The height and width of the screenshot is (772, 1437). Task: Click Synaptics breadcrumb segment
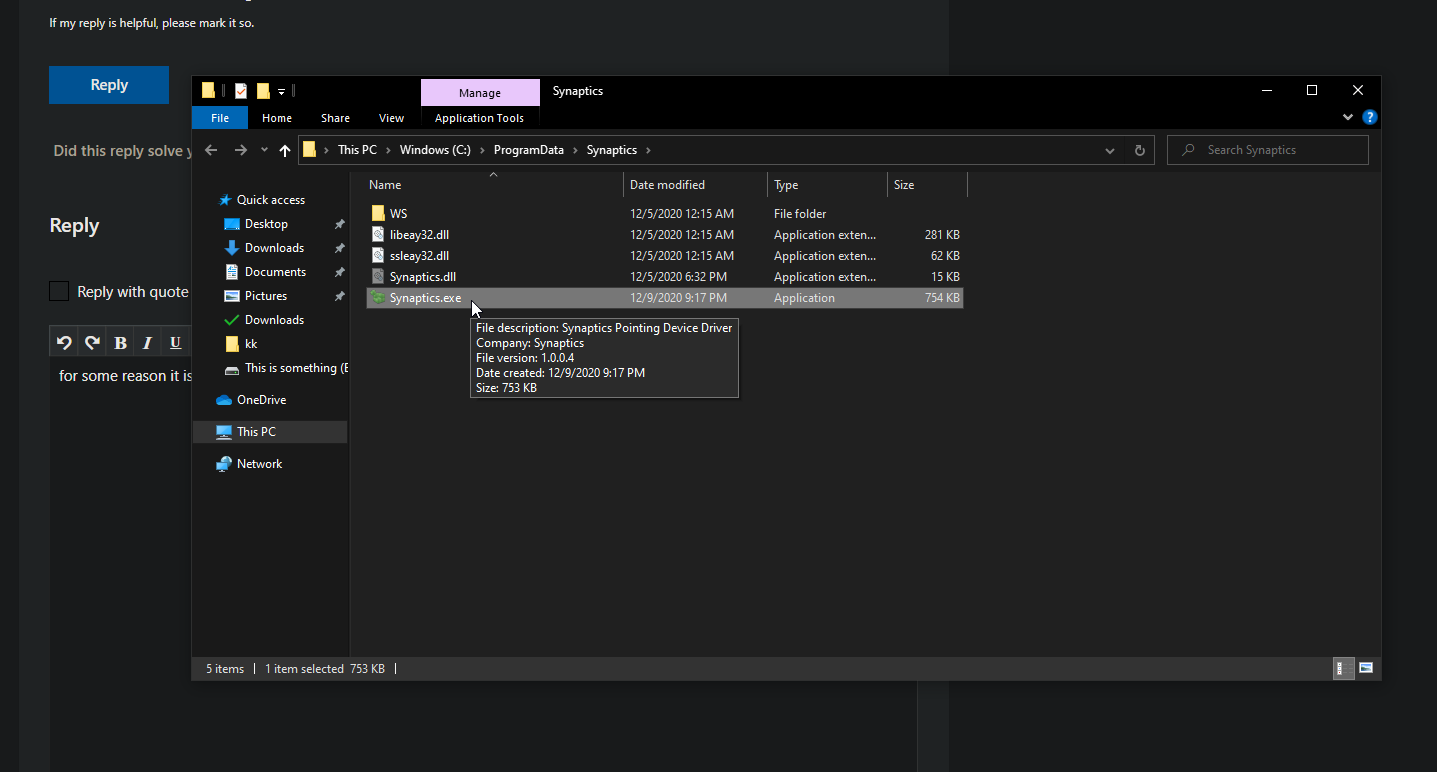pyautogui.click(x=611, y=150)
